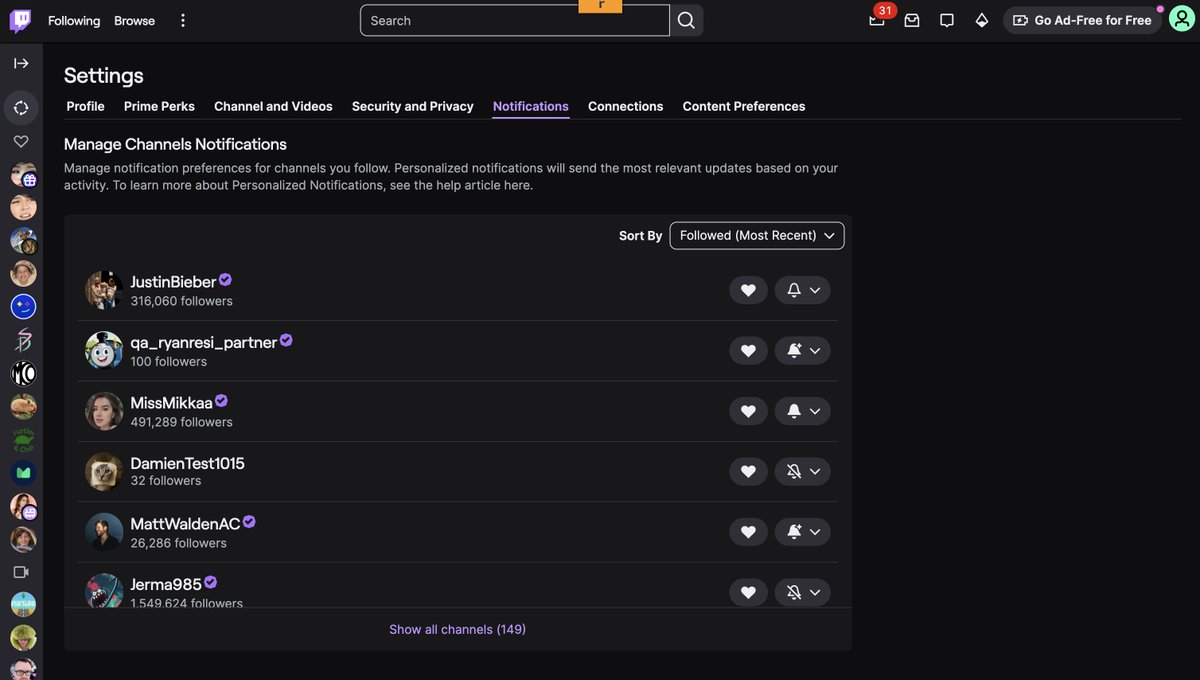Click qa_ryanresi_partner's snowman avatar thumbnail

[x=104, y=351]
